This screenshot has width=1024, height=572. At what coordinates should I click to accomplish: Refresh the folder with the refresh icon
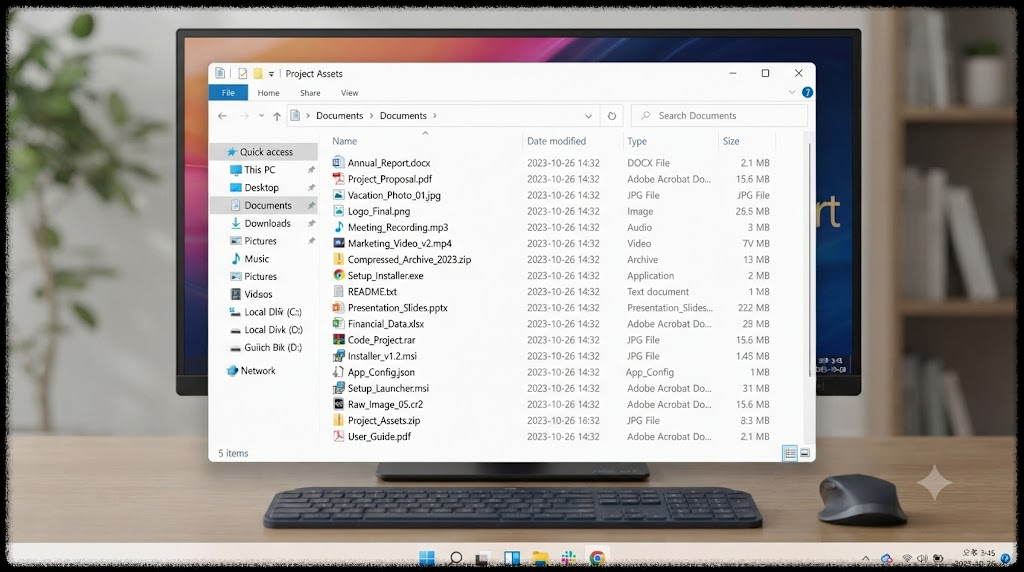(x=612, y=116)
